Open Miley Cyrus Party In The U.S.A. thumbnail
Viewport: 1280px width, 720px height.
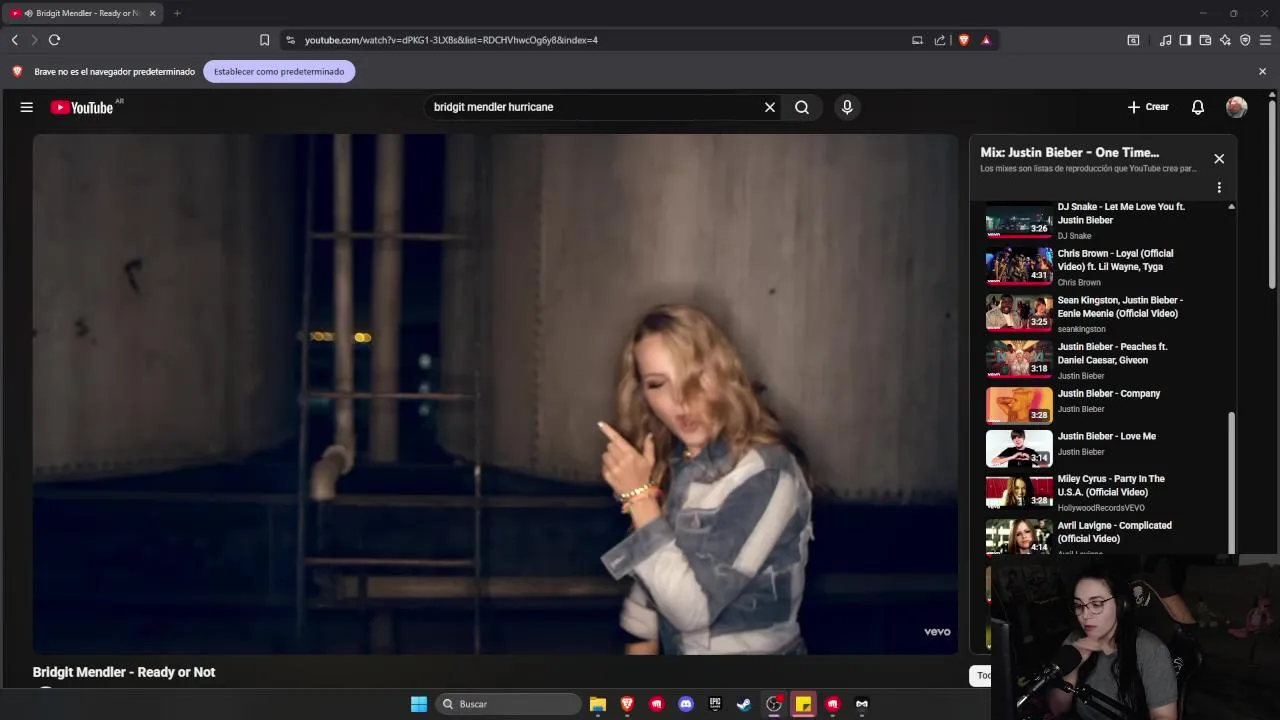[1019, 492]
